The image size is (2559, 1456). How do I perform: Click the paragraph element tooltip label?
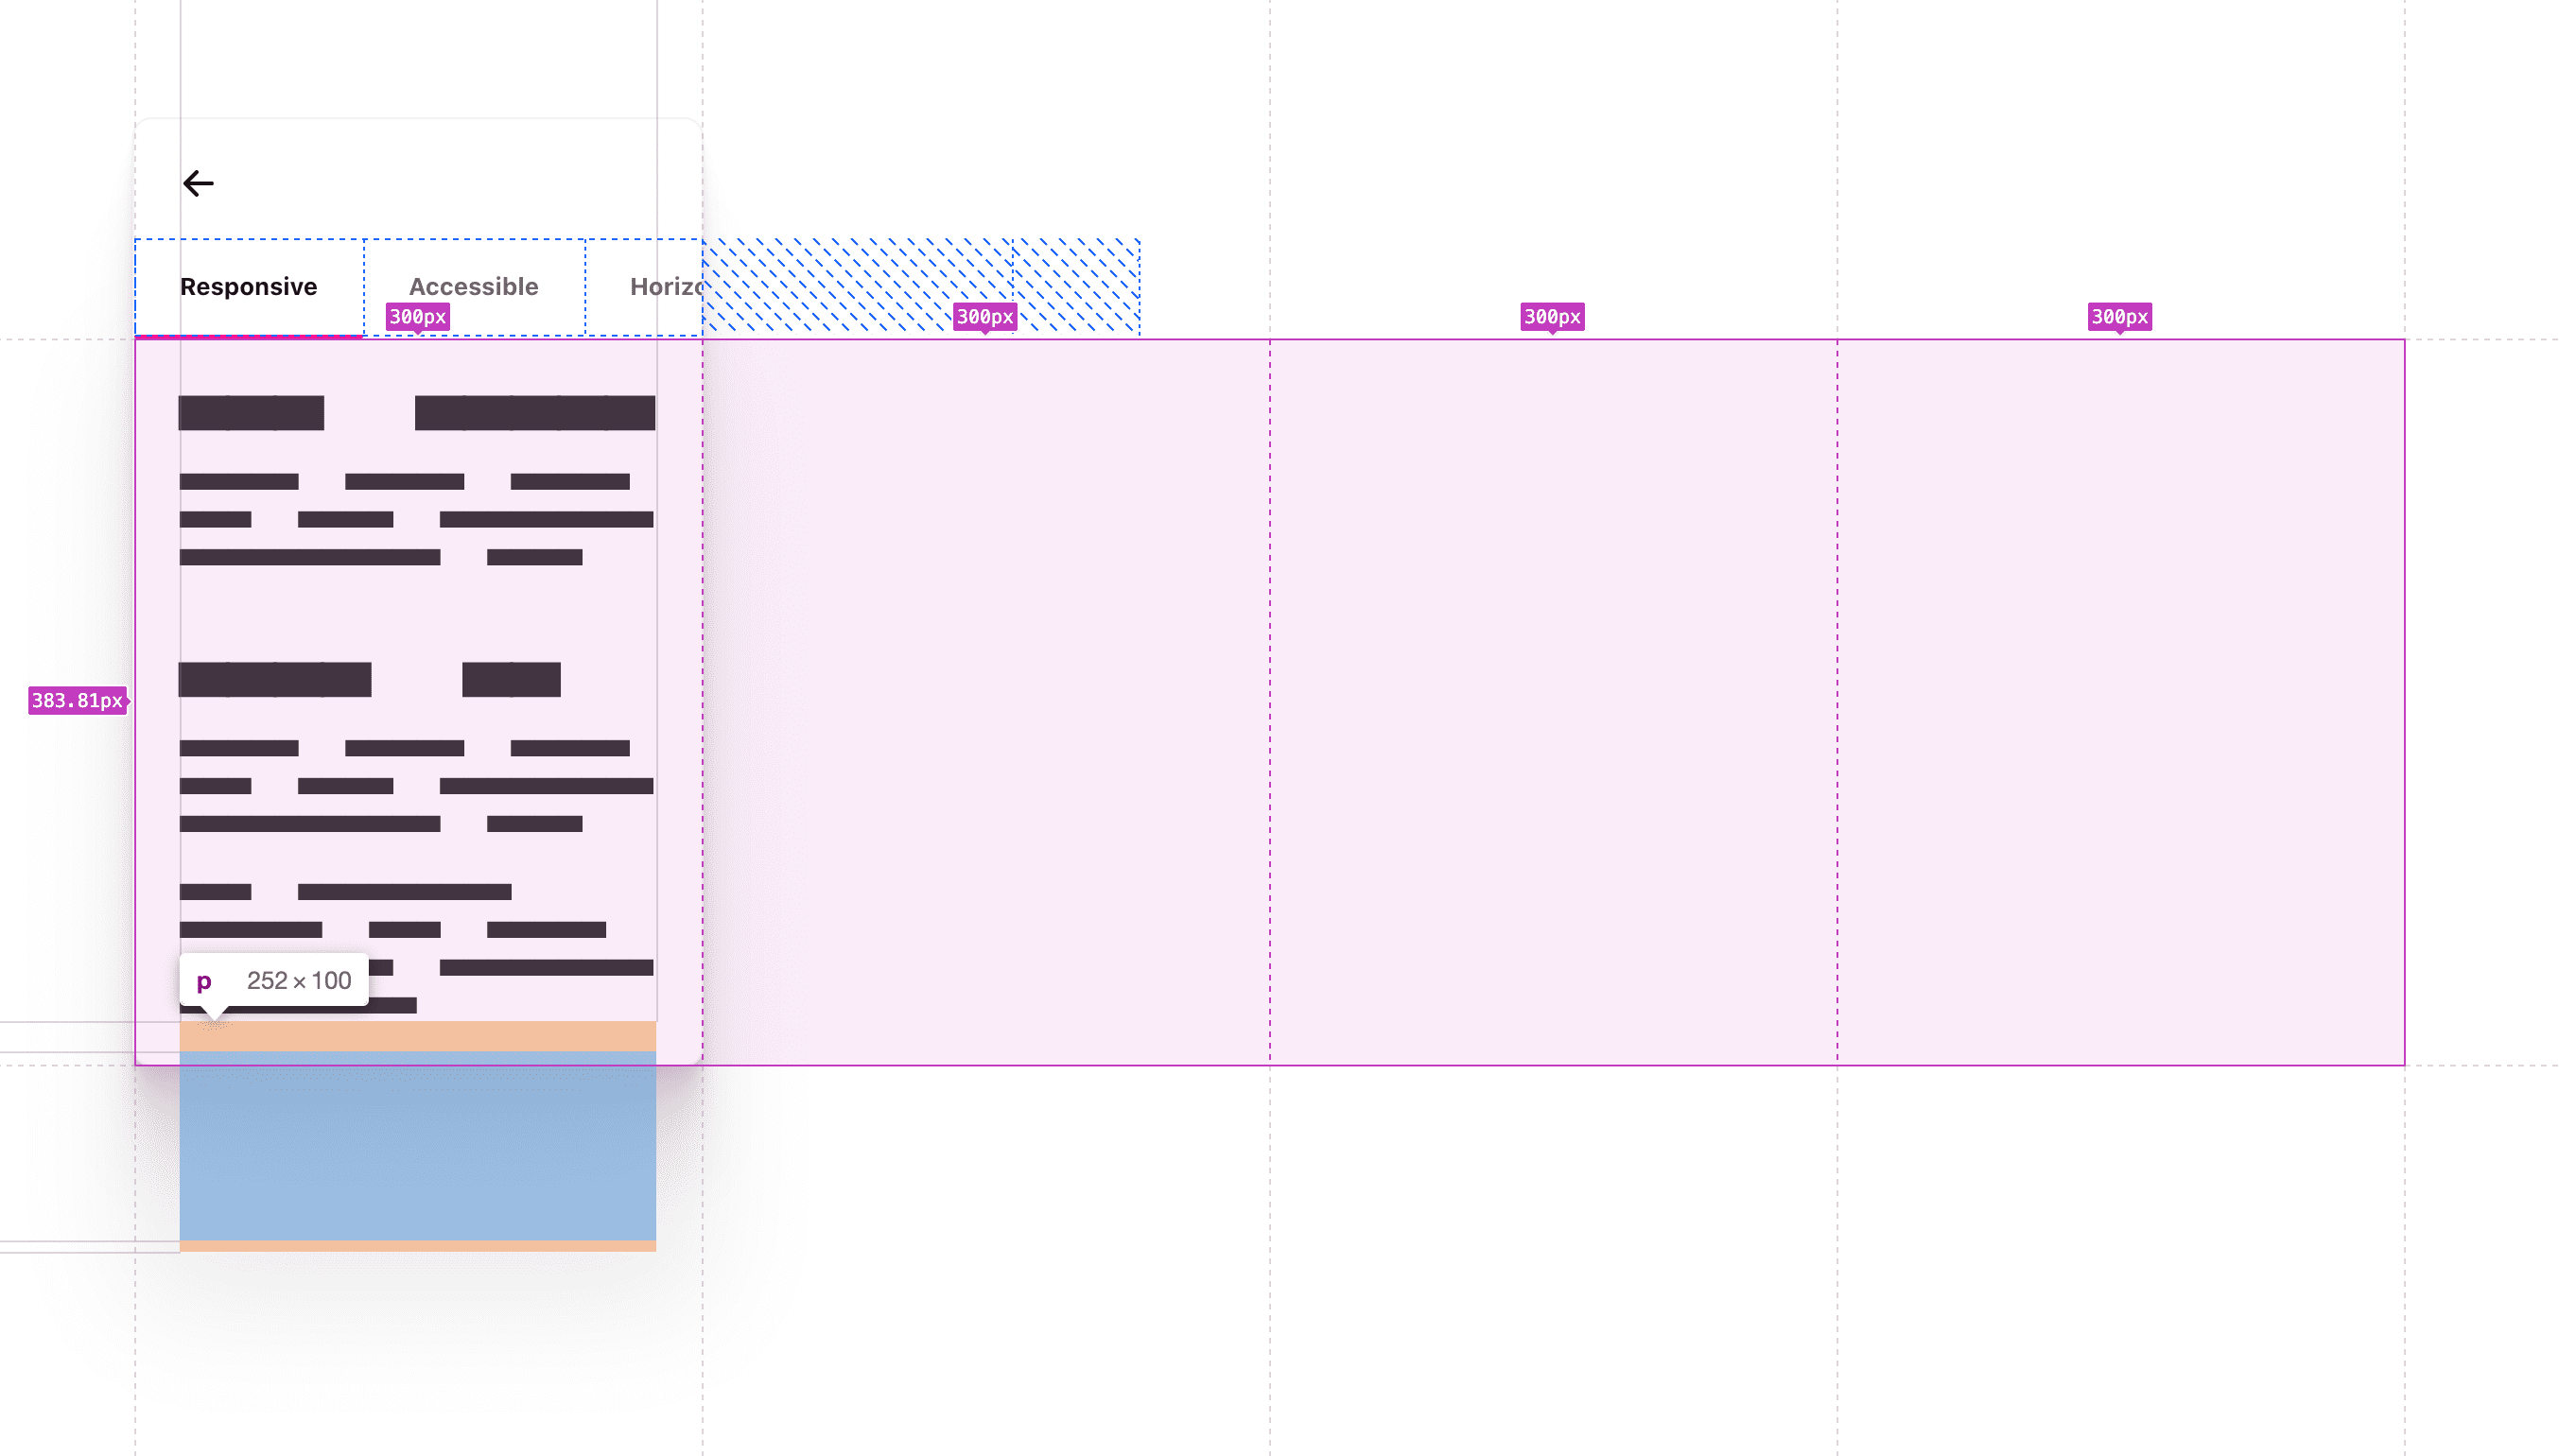click(x=205, y=980)
